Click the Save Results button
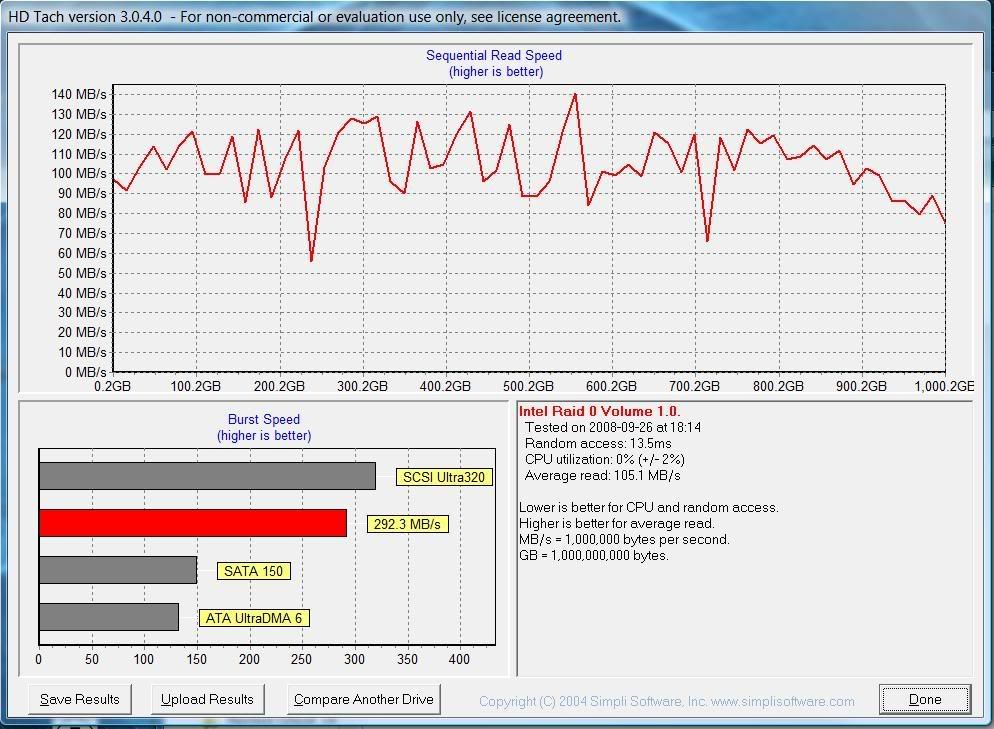Image resolution: width=994 pixels, height=729 pixels. (x=79, y=699)
